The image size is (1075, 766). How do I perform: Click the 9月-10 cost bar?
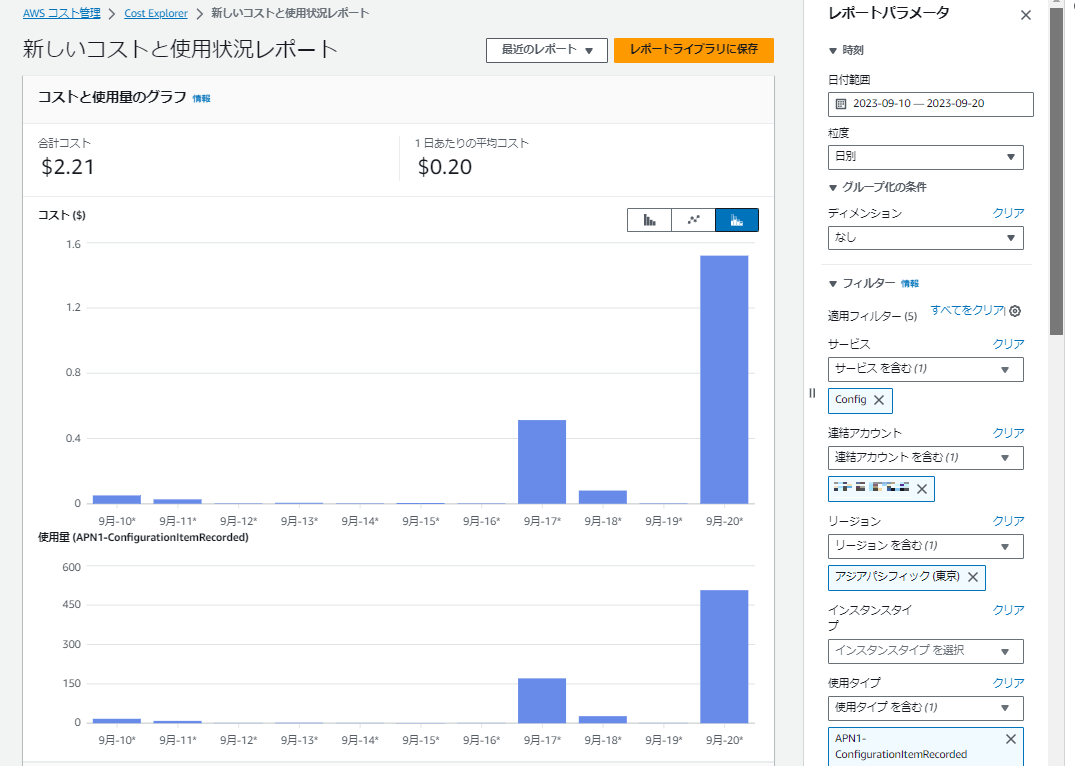(117, 499)
